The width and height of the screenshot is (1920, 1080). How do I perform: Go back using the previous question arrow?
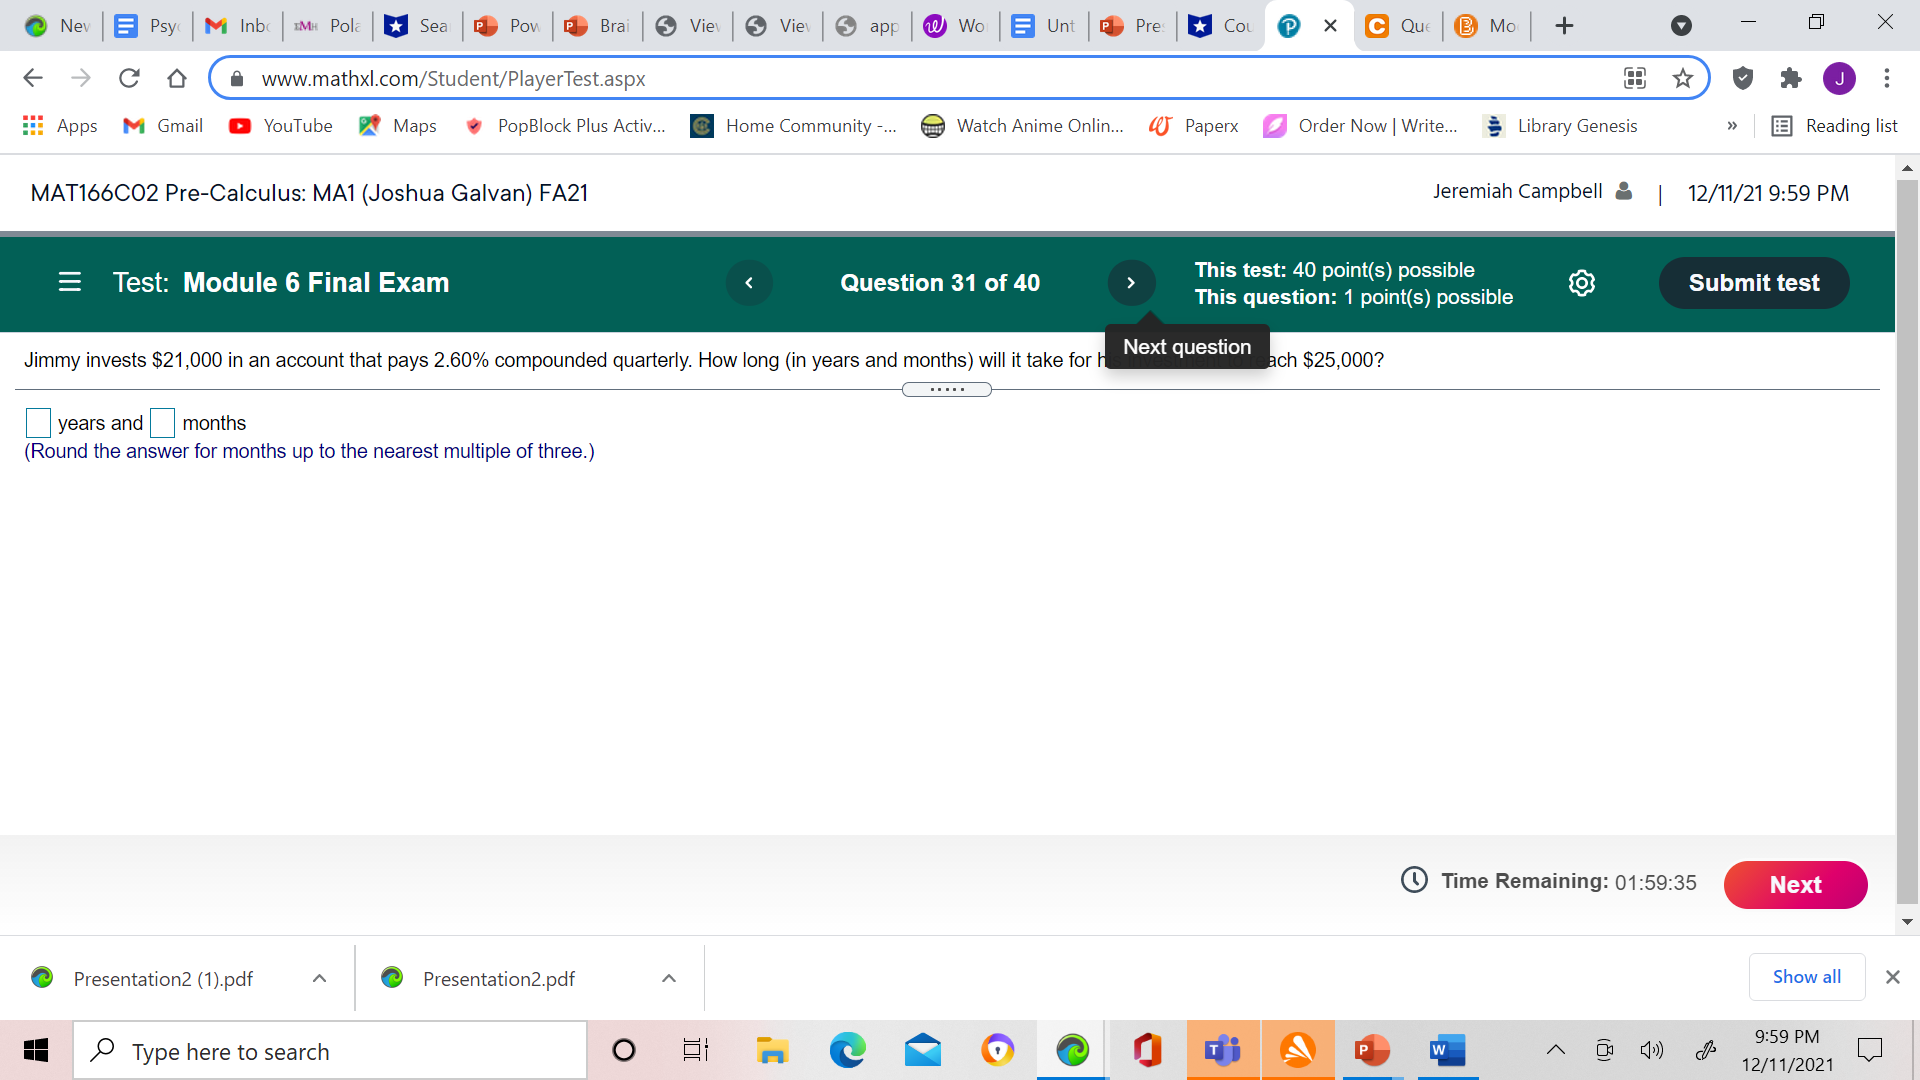[749, 283]
